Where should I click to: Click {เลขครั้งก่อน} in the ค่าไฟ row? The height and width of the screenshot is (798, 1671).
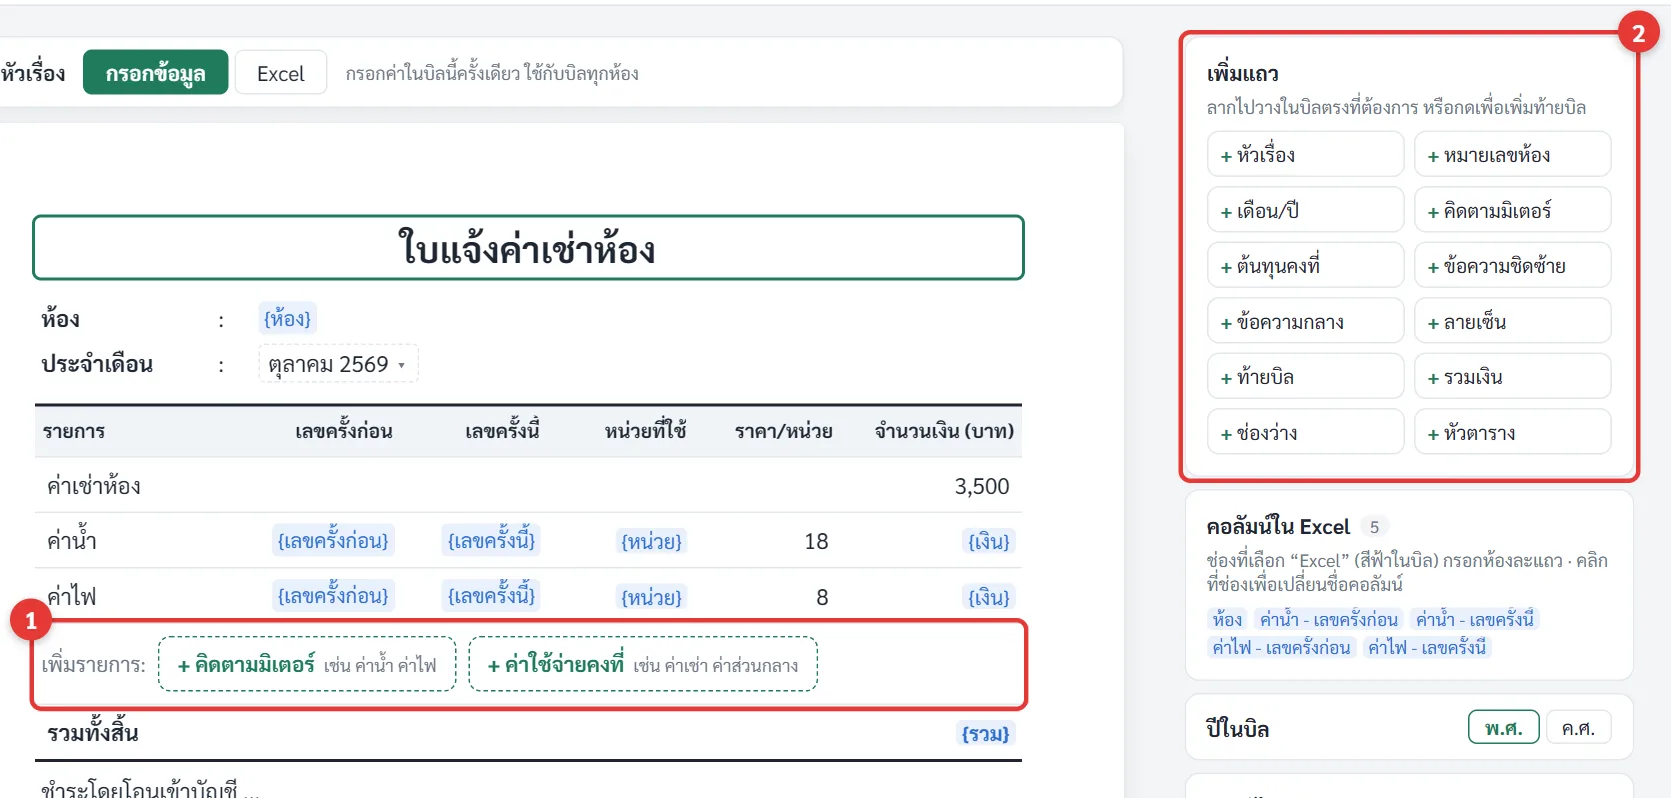333,596
